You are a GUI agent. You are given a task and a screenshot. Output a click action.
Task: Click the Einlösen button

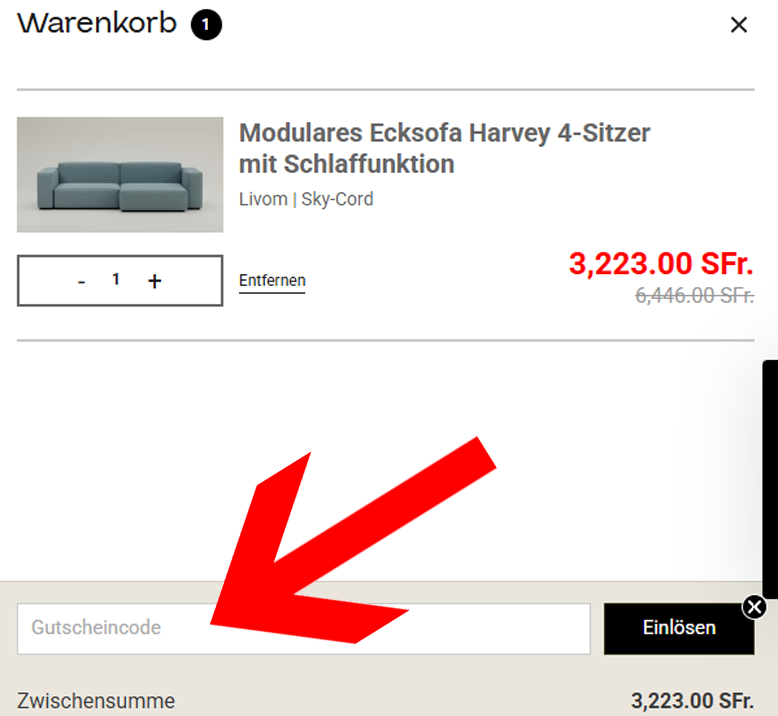(x=679, y=629)
